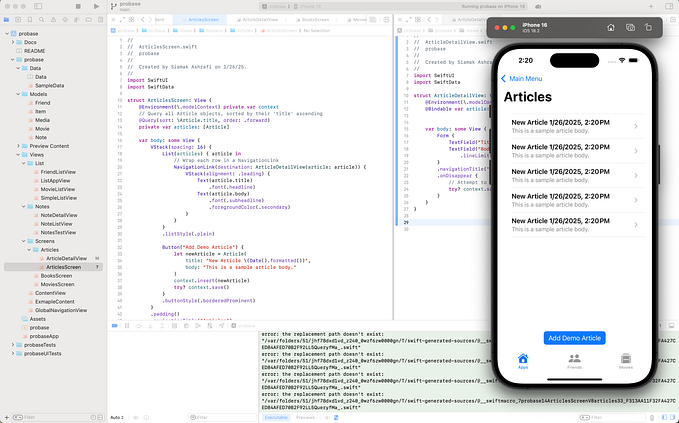Open README in the navigator

pyautogui.click(x=34, y=51)
